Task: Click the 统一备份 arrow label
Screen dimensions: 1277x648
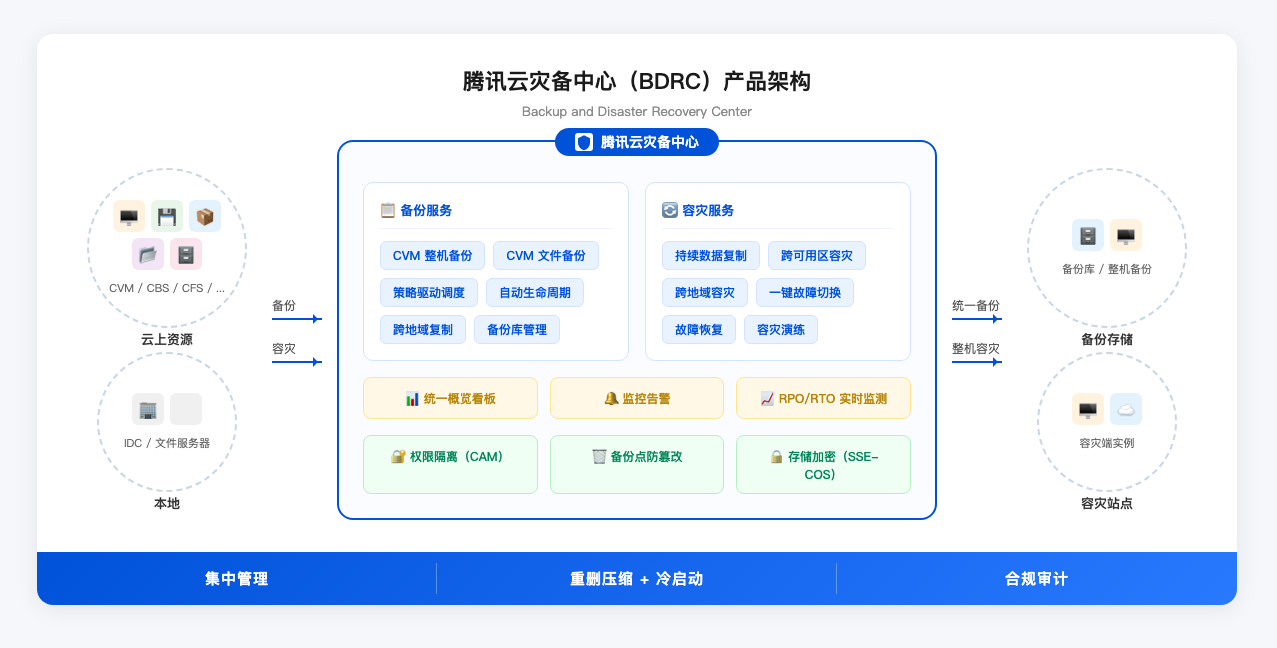Action: click(x=976, y=305)
